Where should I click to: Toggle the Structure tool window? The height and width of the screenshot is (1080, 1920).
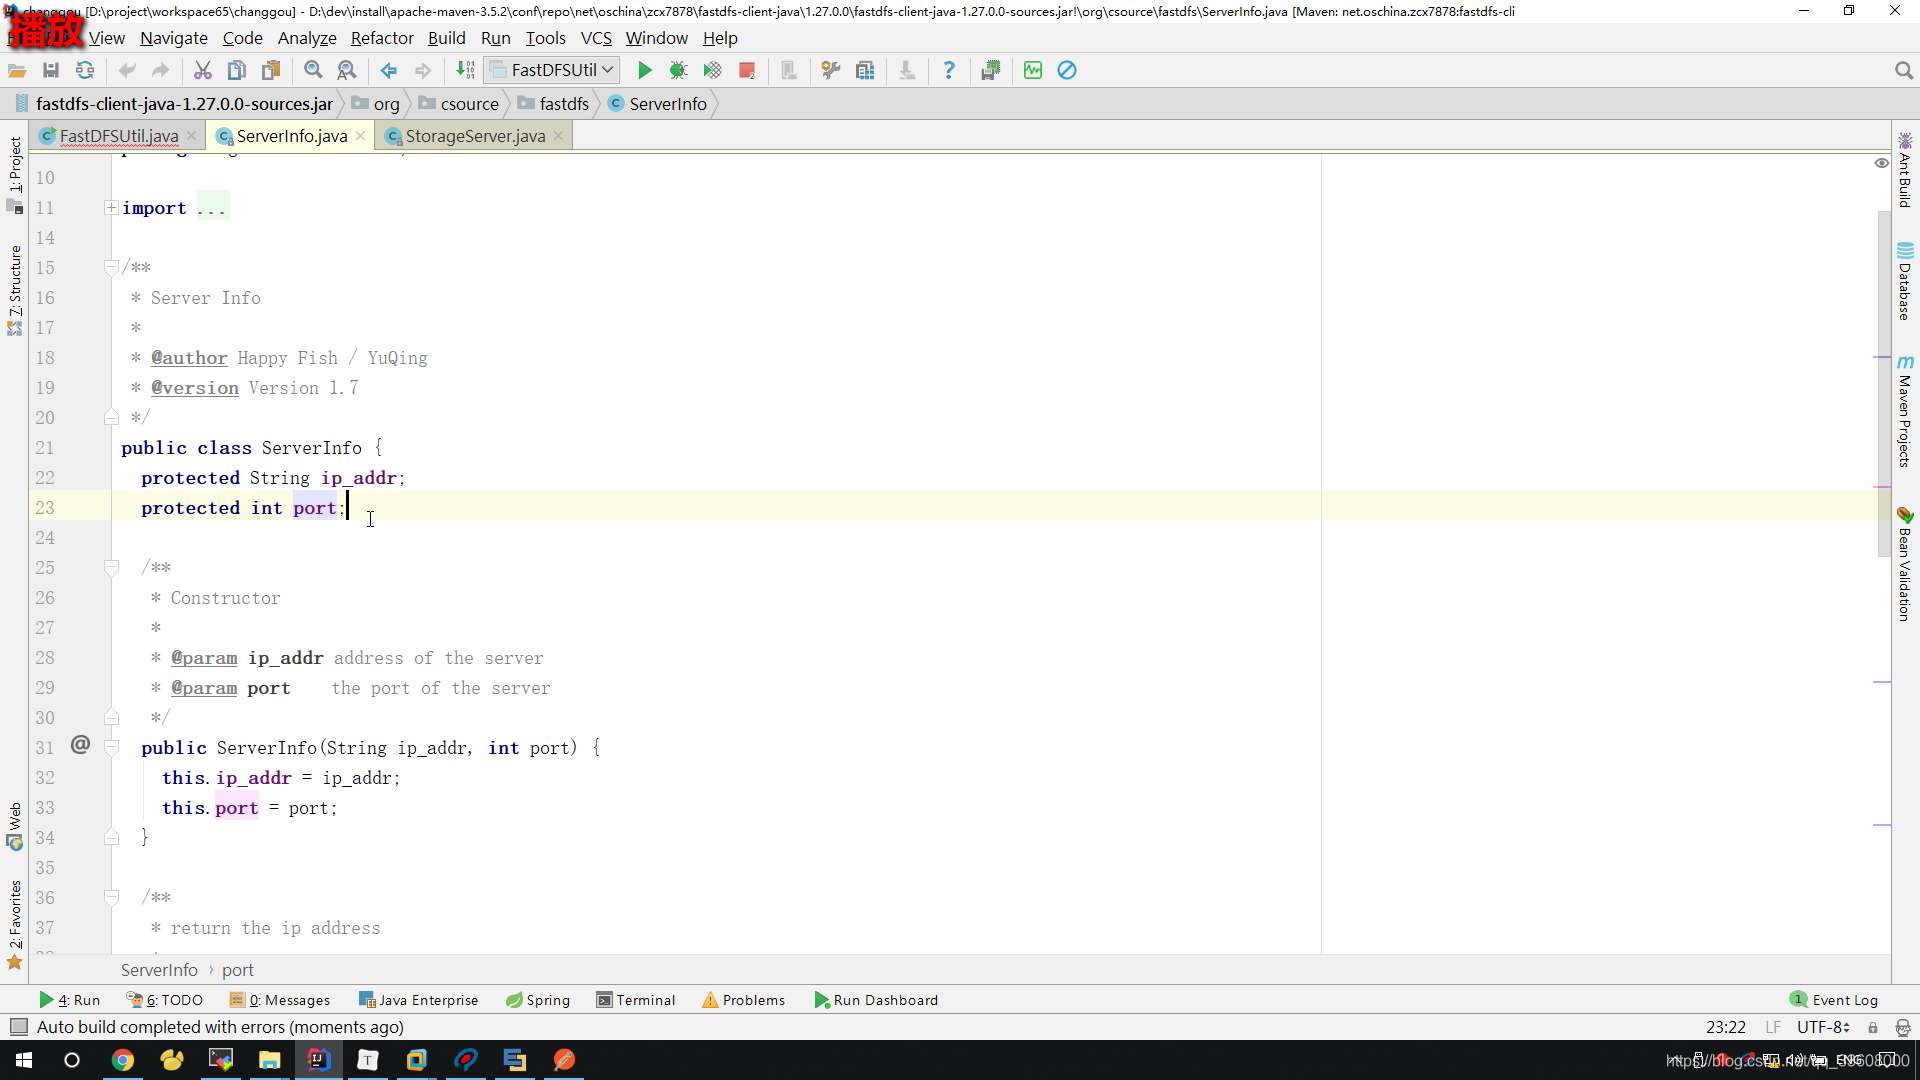(14, 290)
